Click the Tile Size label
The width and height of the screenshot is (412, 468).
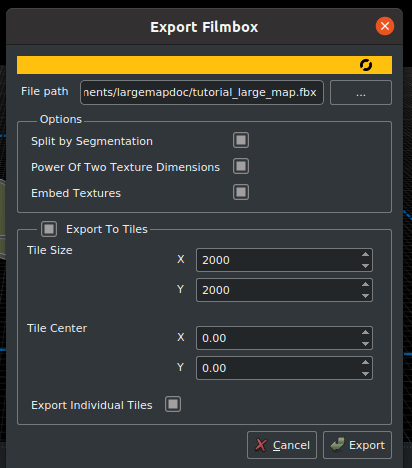(x=50, y=250)
